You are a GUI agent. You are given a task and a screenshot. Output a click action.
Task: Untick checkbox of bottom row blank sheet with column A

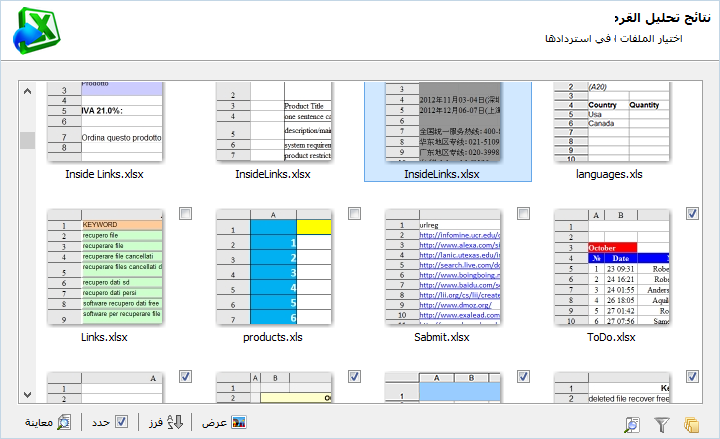[186, 377]
